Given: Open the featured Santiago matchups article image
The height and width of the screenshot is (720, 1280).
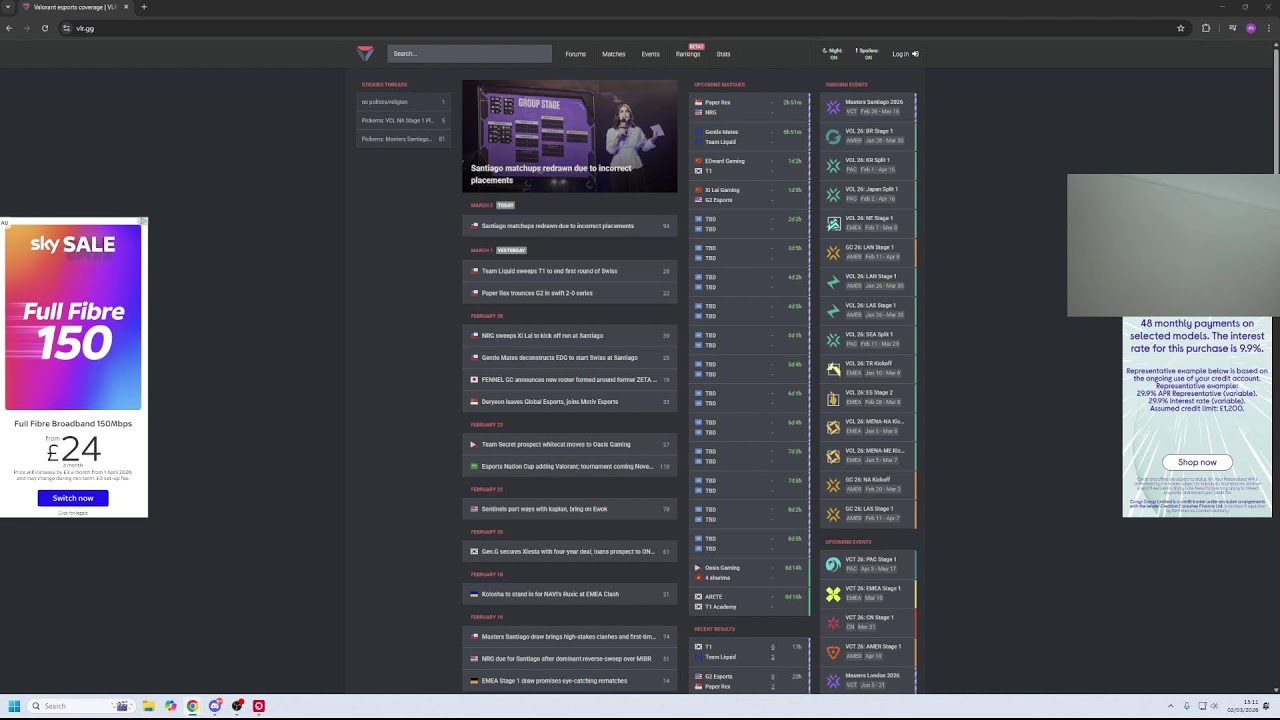Looking at the screenshot, I should click(x=569, y=136).
